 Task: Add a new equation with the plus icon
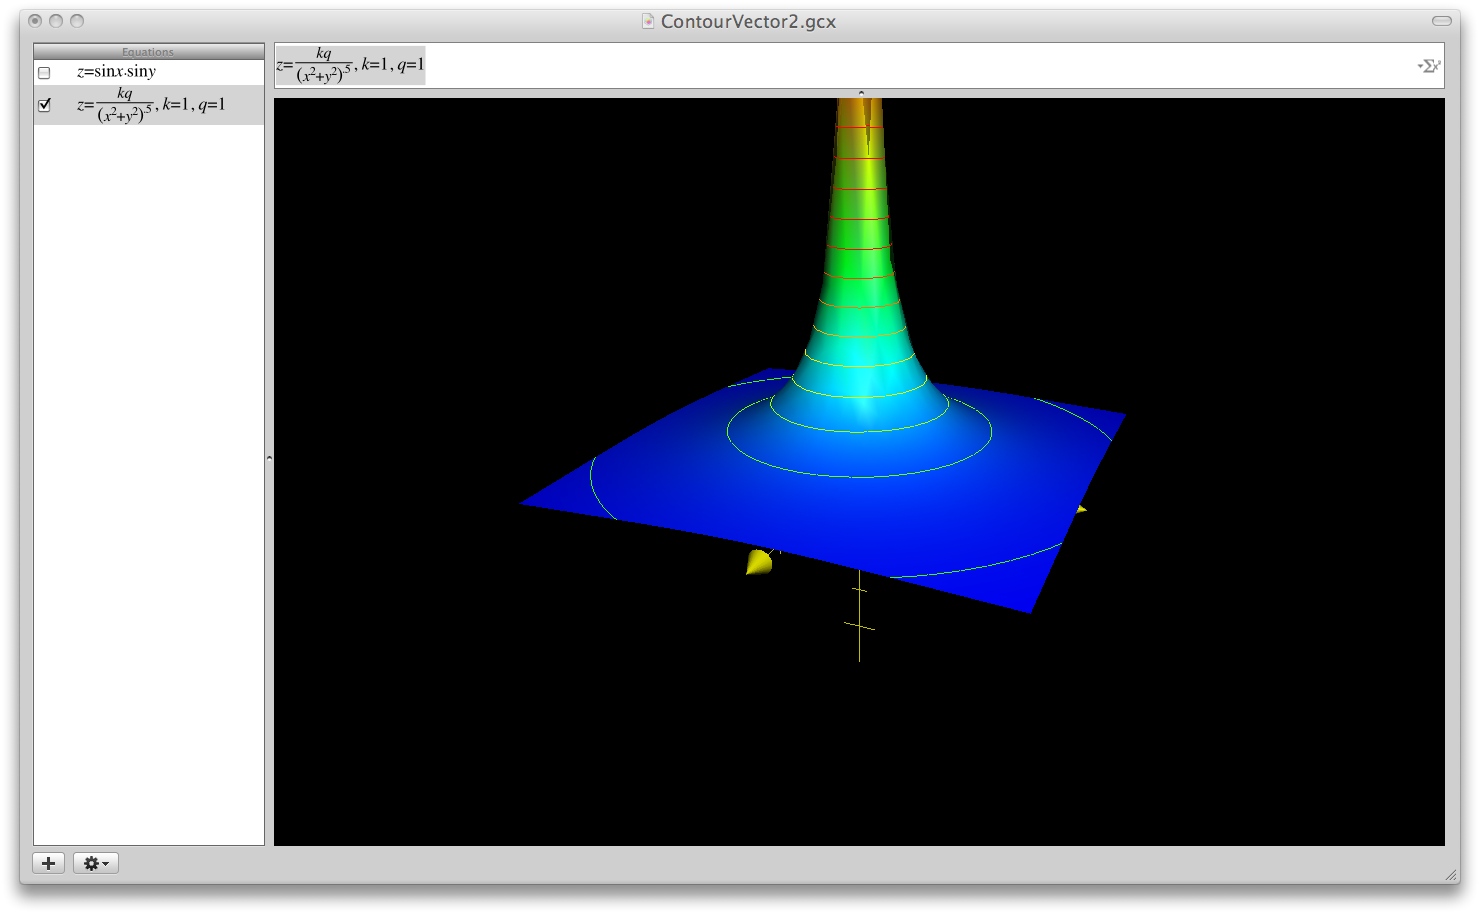click(x=48, y=862)
